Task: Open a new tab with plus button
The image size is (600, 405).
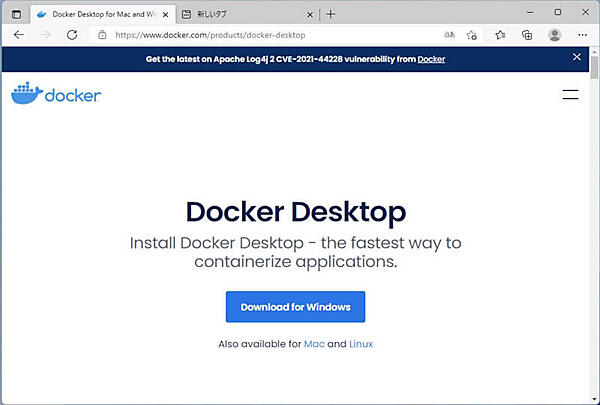Action: (331, 14)
